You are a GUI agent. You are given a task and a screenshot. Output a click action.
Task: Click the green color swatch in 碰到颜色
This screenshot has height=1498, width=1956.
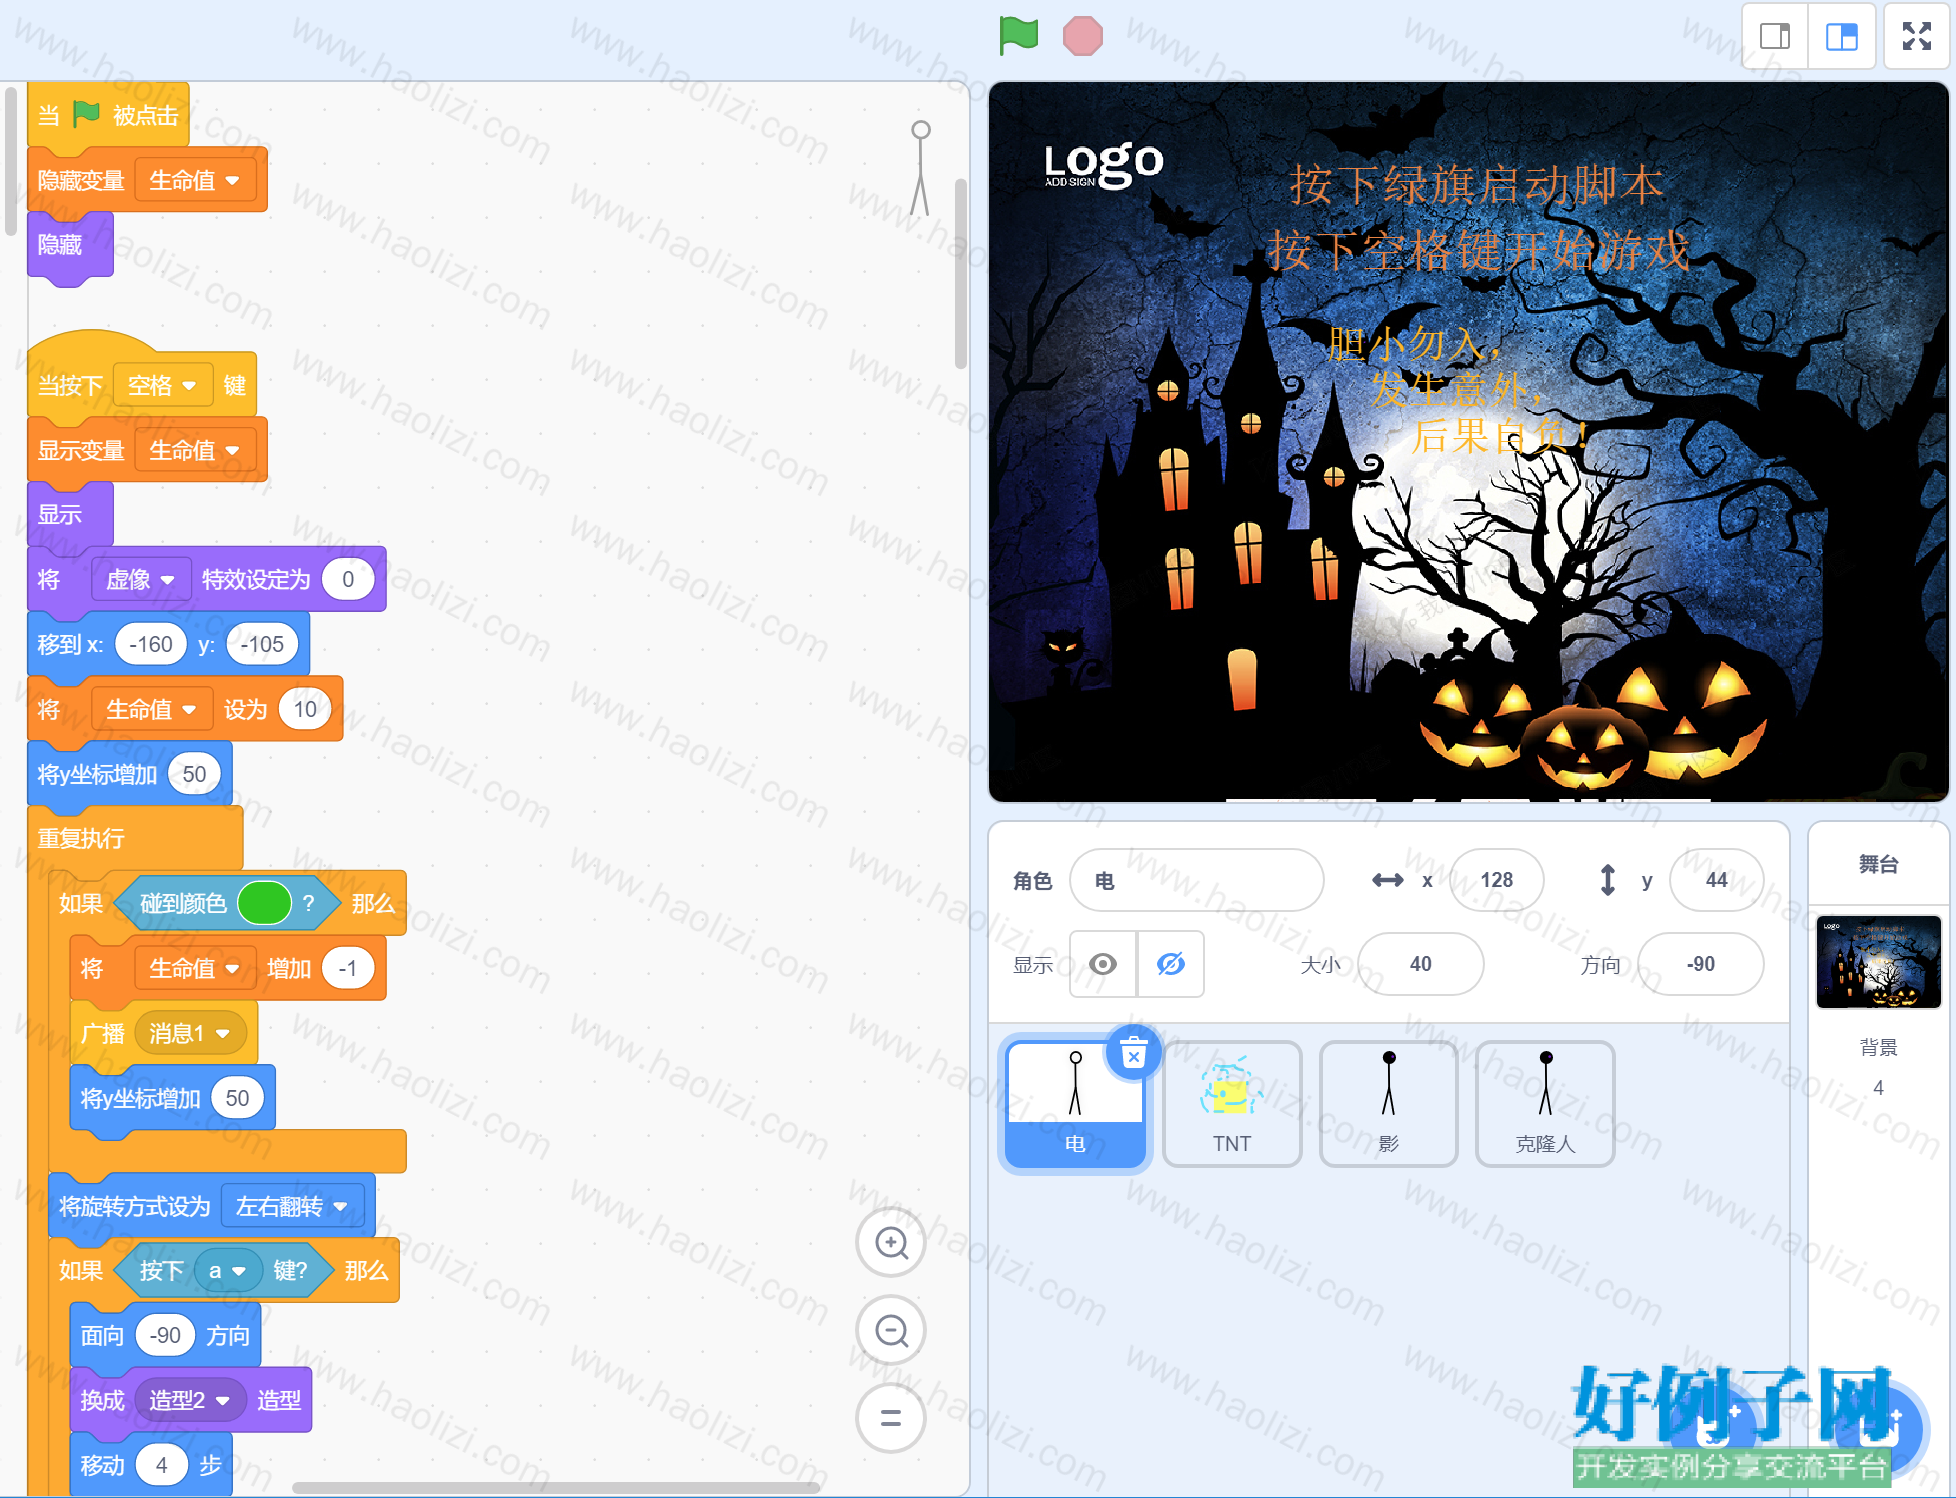tap(264, 904)
